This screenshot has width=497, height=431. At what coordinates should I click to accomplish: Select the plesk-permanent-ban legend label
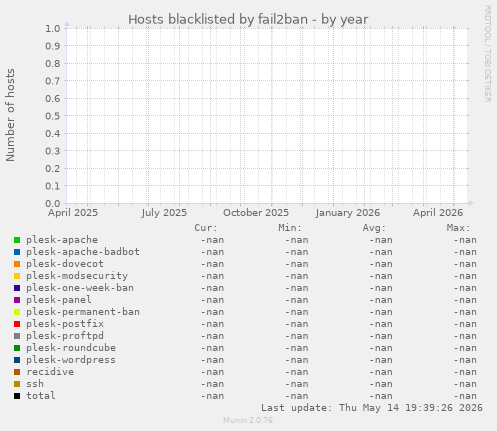(x=83, y=312)
